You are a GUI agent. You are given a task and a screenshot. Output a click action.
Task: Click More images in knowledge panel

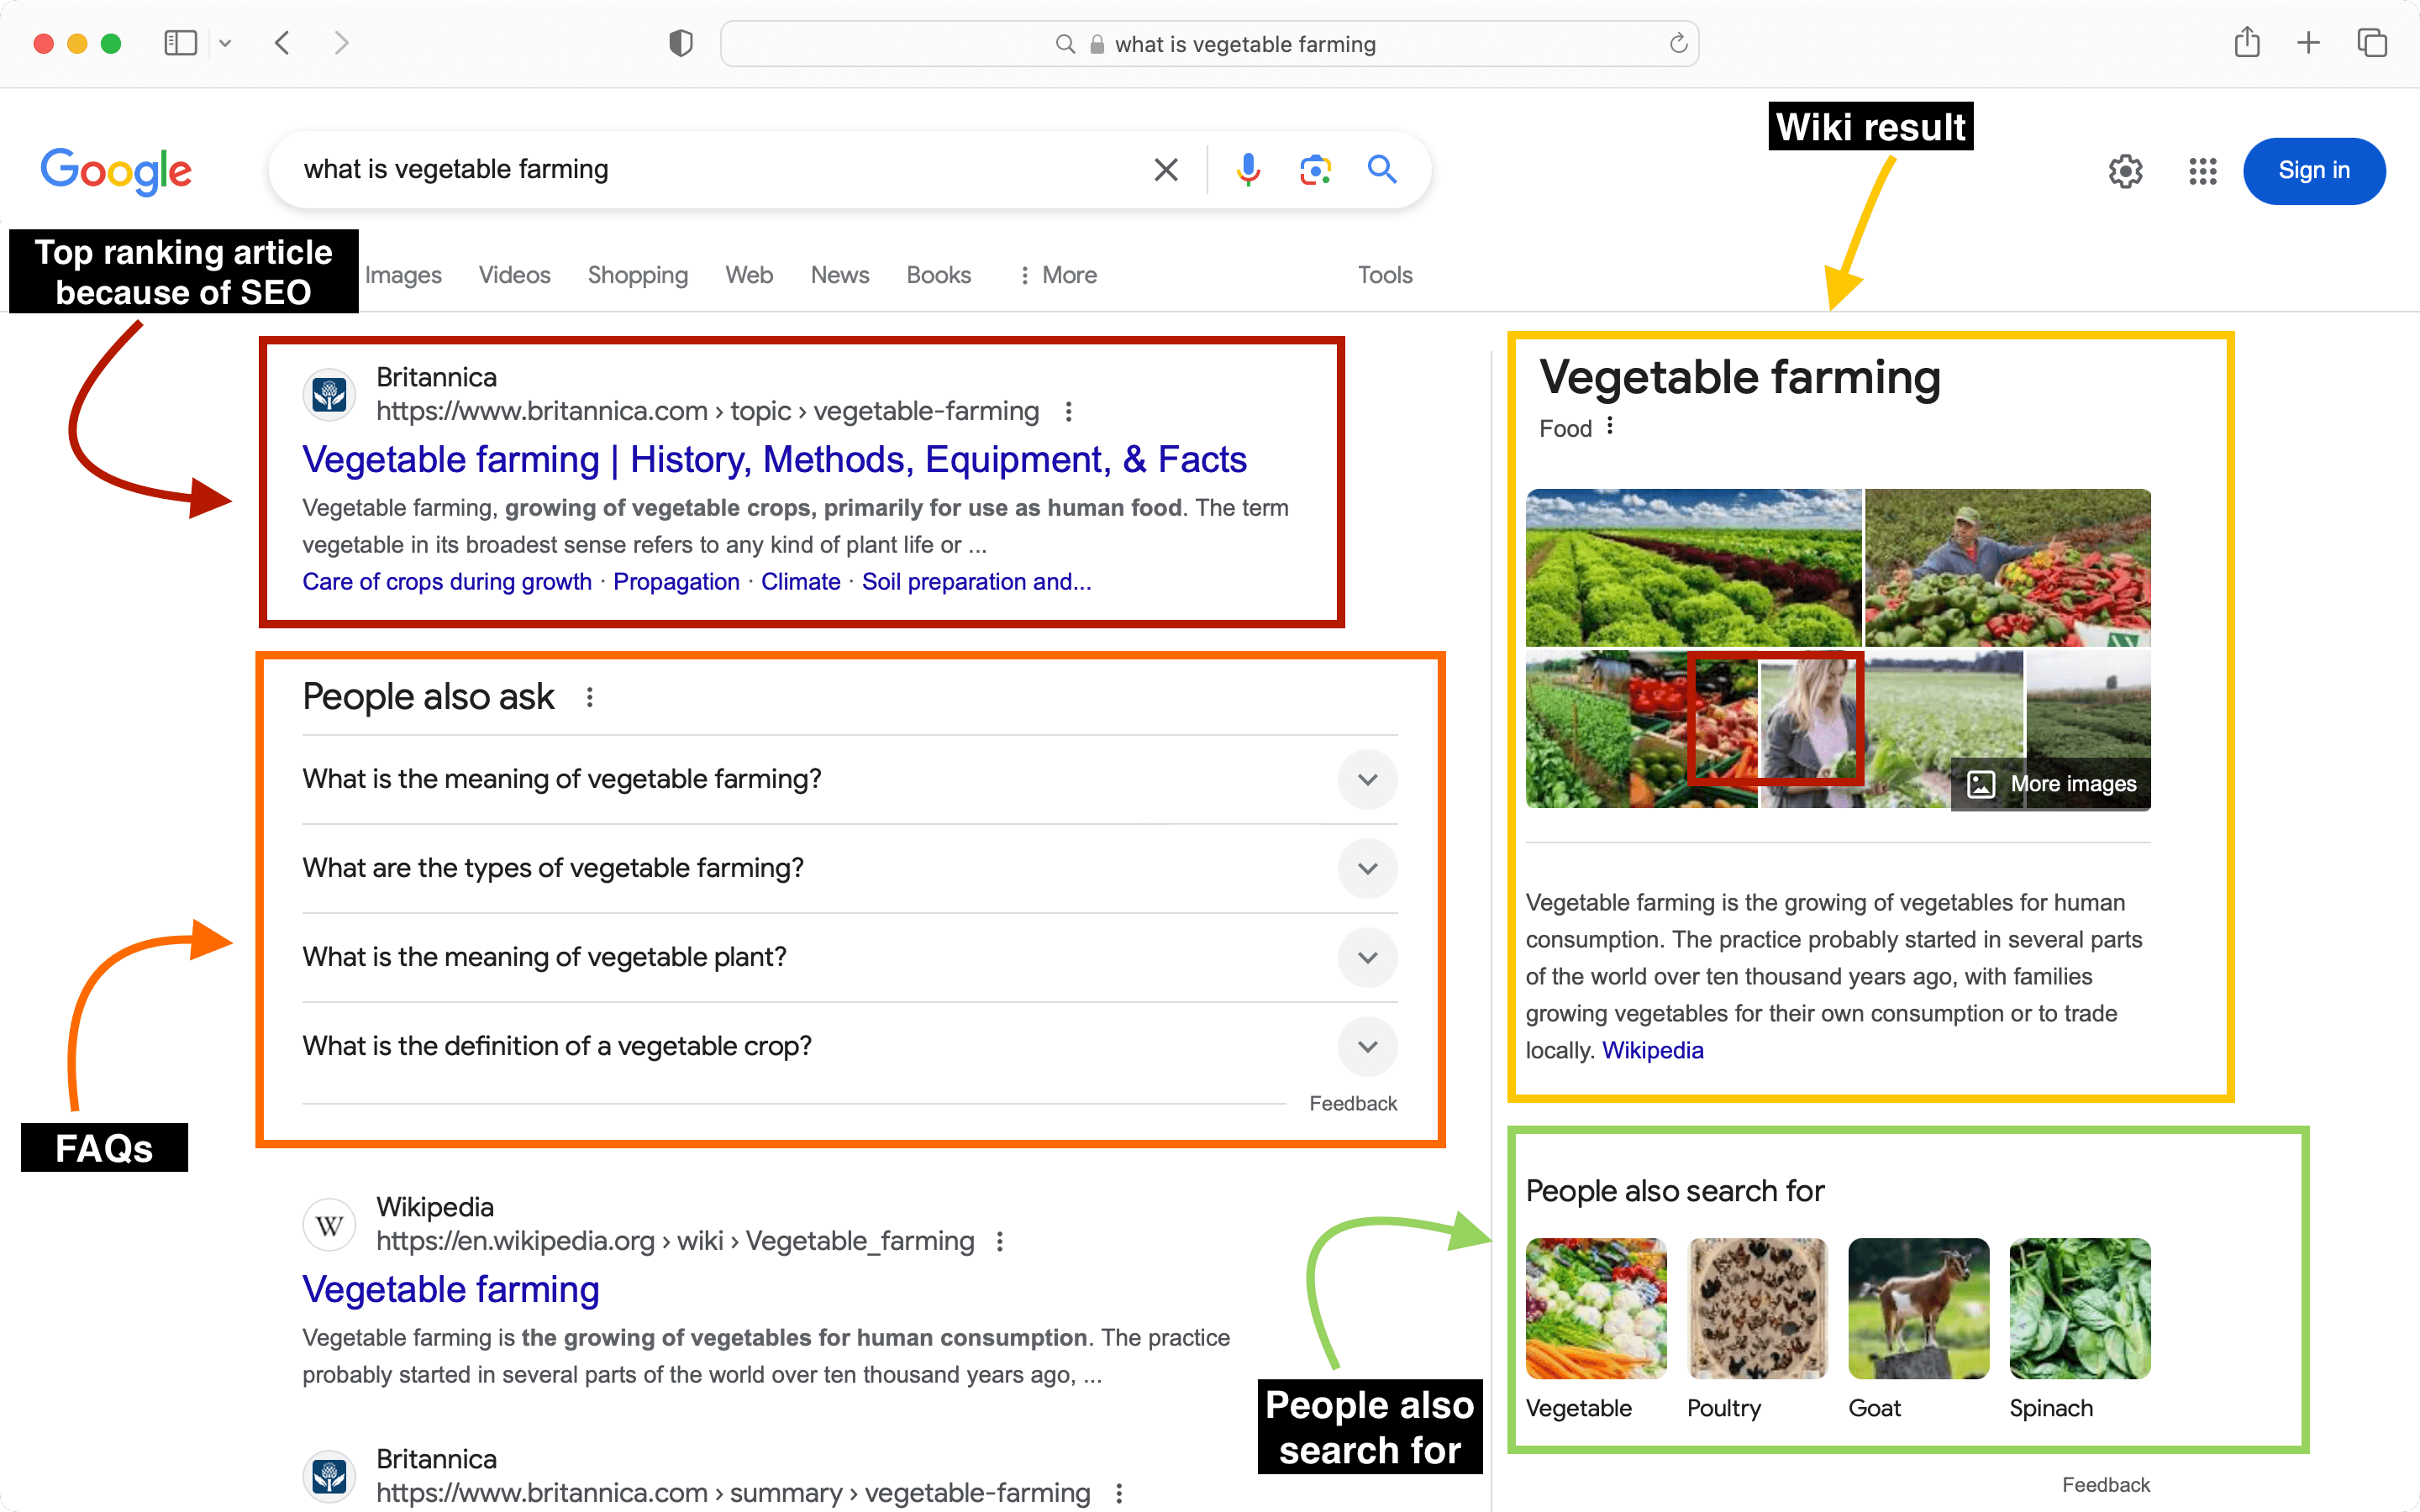(x=2051, y=784)
